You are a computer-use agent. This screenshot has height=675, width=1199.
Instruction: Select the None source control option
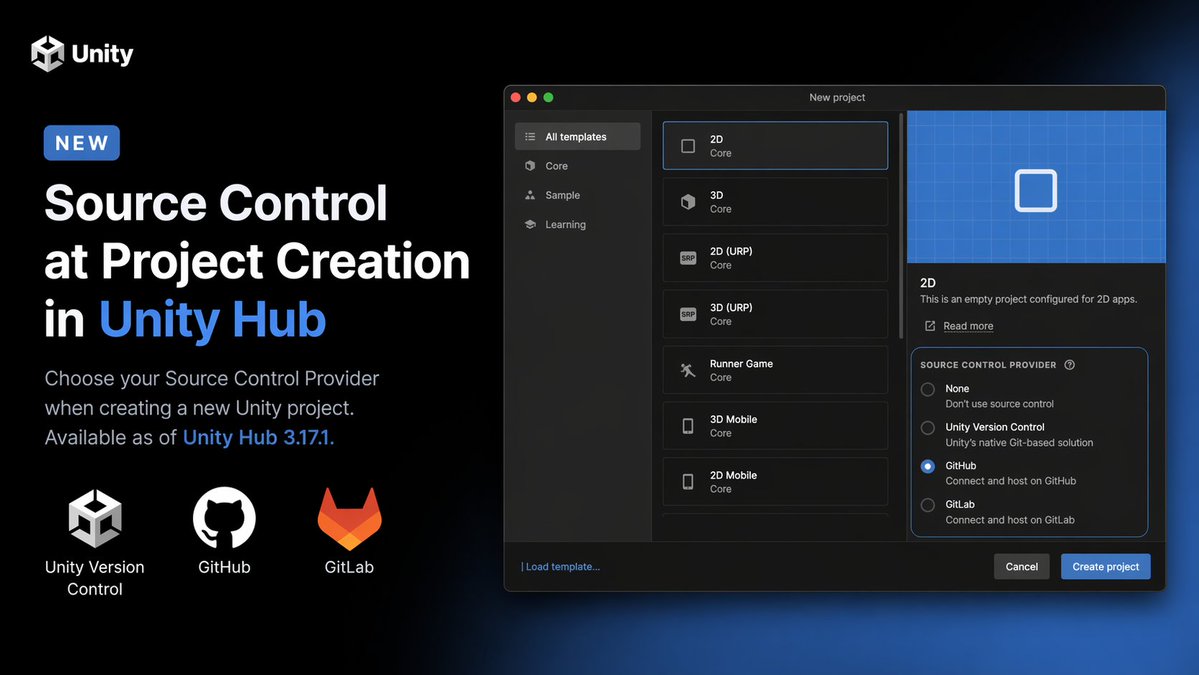click(x=928, y=389)
